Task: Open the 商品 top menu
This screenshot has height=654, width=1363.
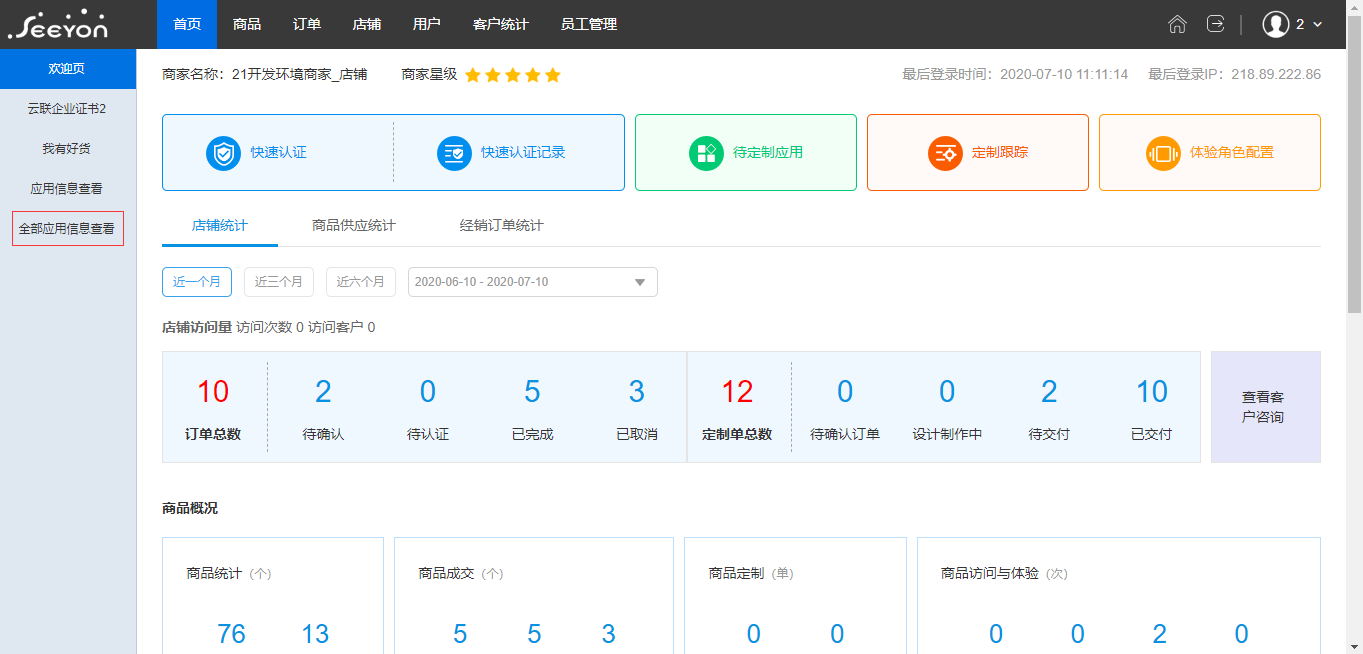Action: [247, 24]
